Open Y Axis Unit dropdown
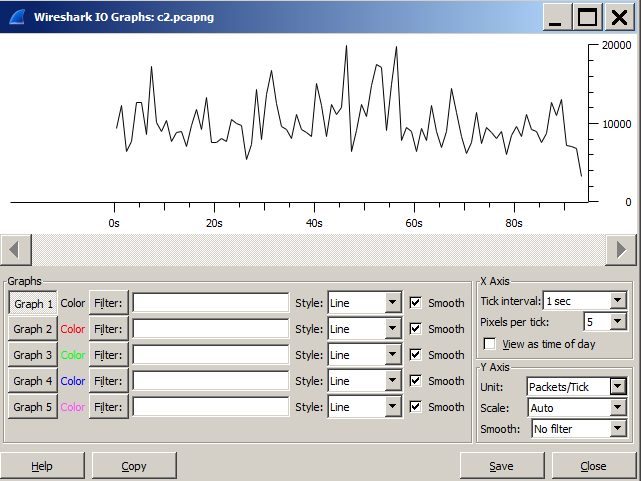Screen dimensions: 641x481 pos(576,387)
